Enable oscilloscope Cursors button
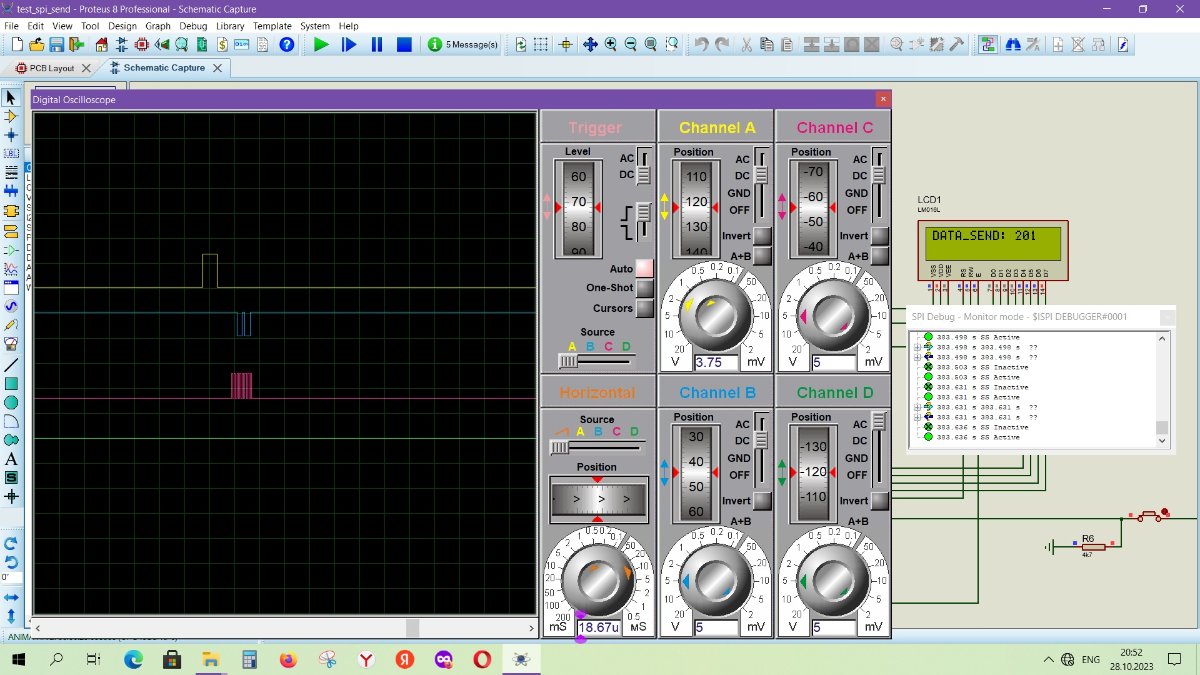Image resolution: width=1200 pixels, height=675 pixels. (644, 308)
